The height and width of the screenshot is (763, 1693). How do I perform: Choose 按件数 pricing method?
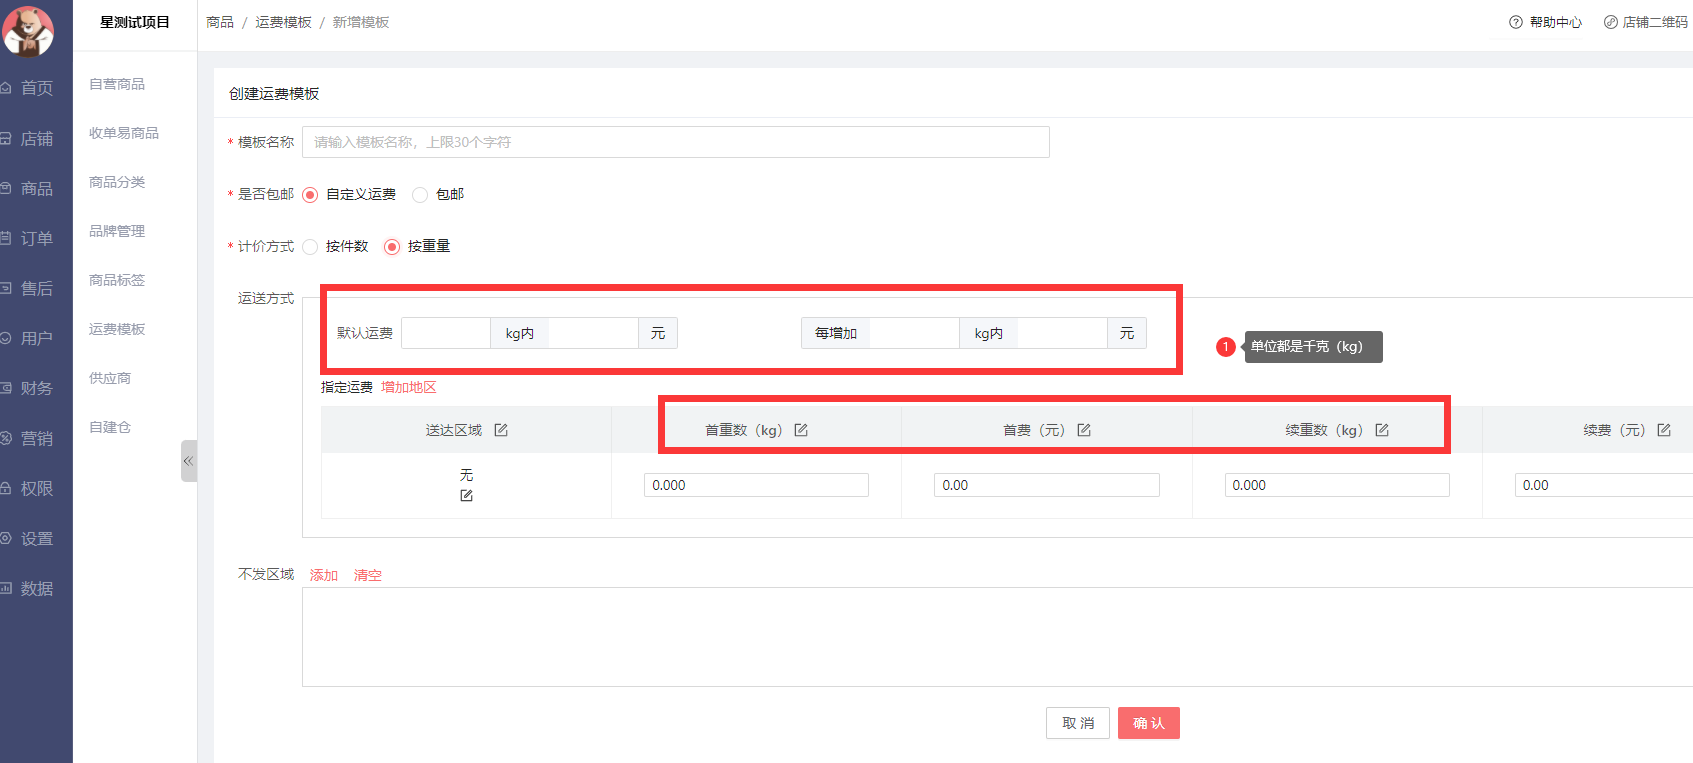click(x=310, y=247)
